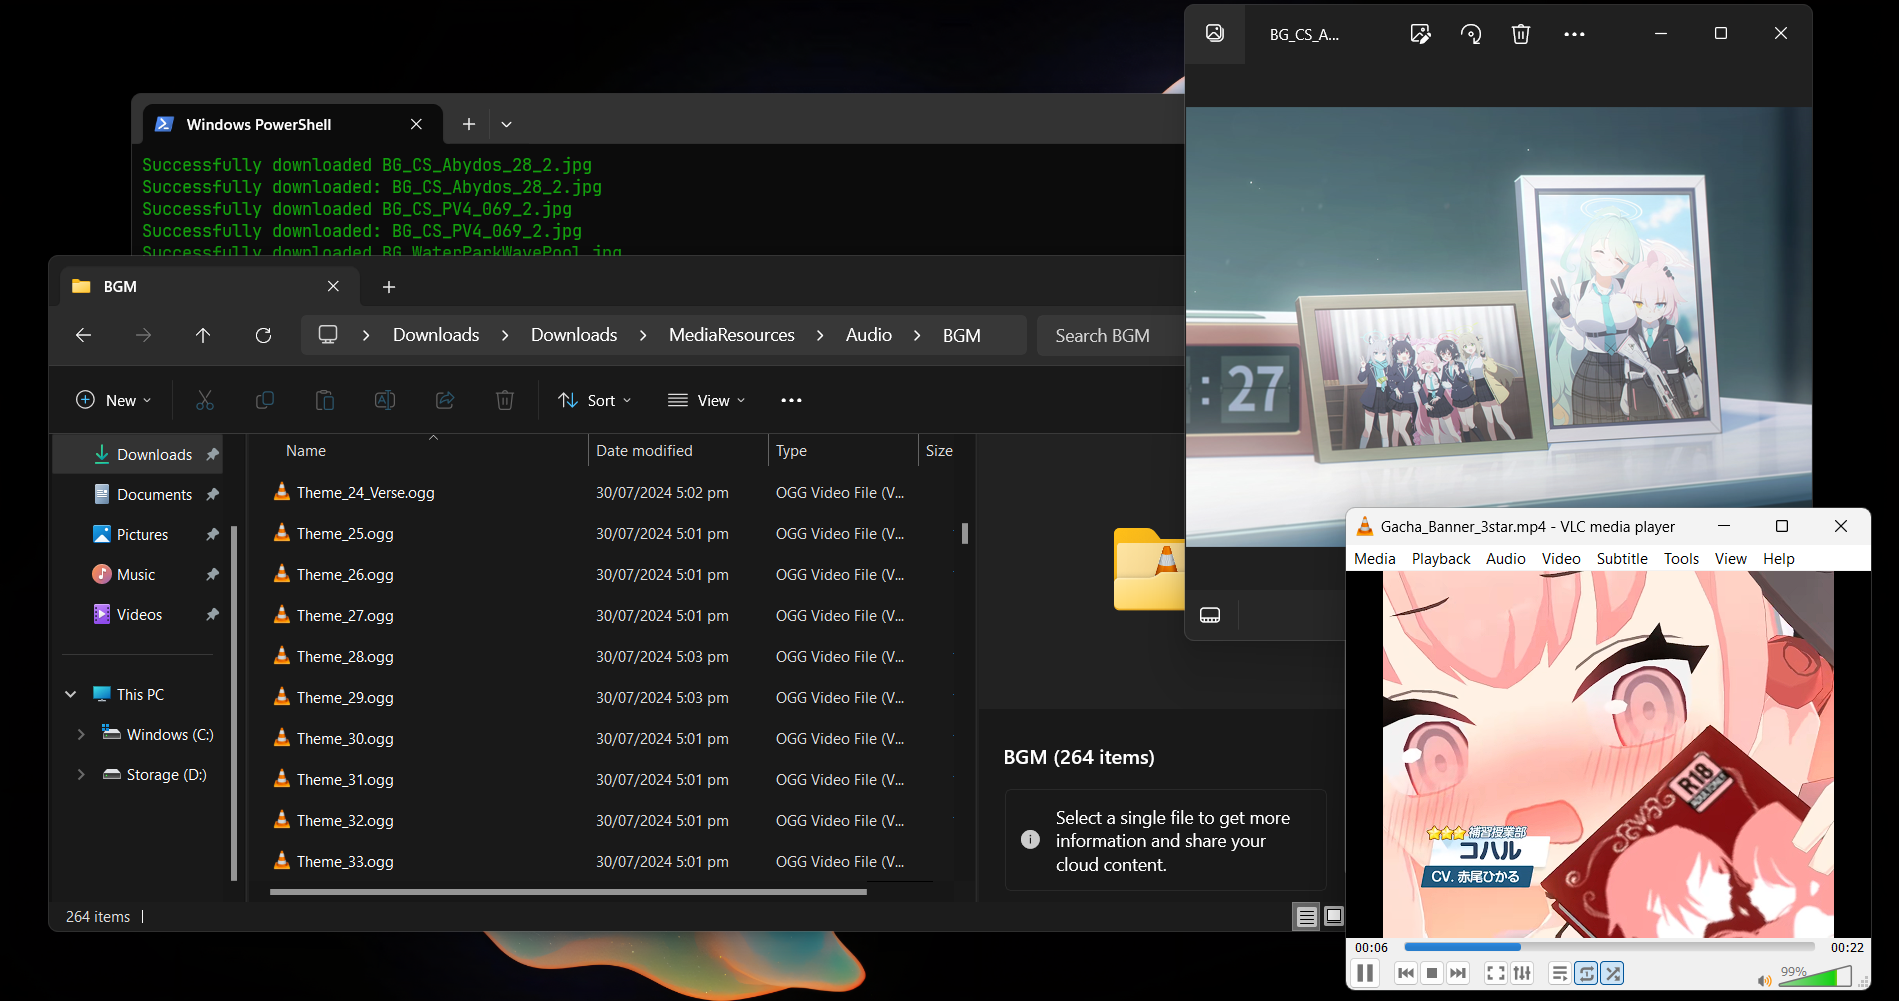
Task: Switch Explorer to large thumbnails view icon
Action: pyautogui.click(x=1334, y=916)
